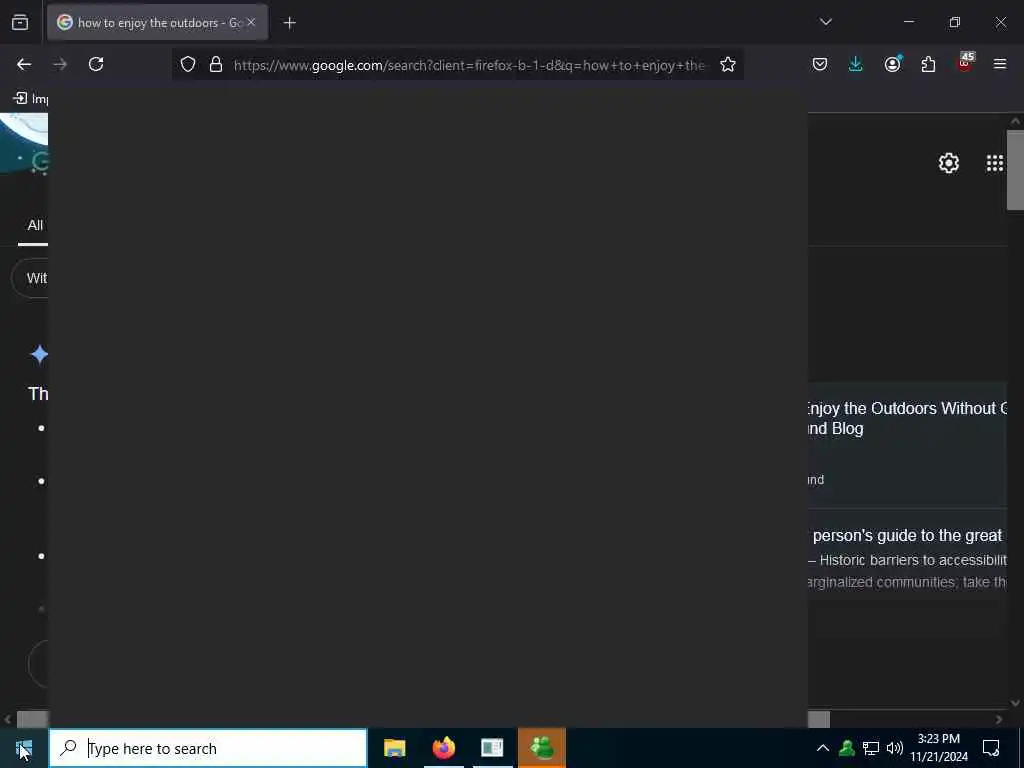Open Firefox View from the tab bar
The height and width of the screenshot is (768, 1024).
pos(20,23)
